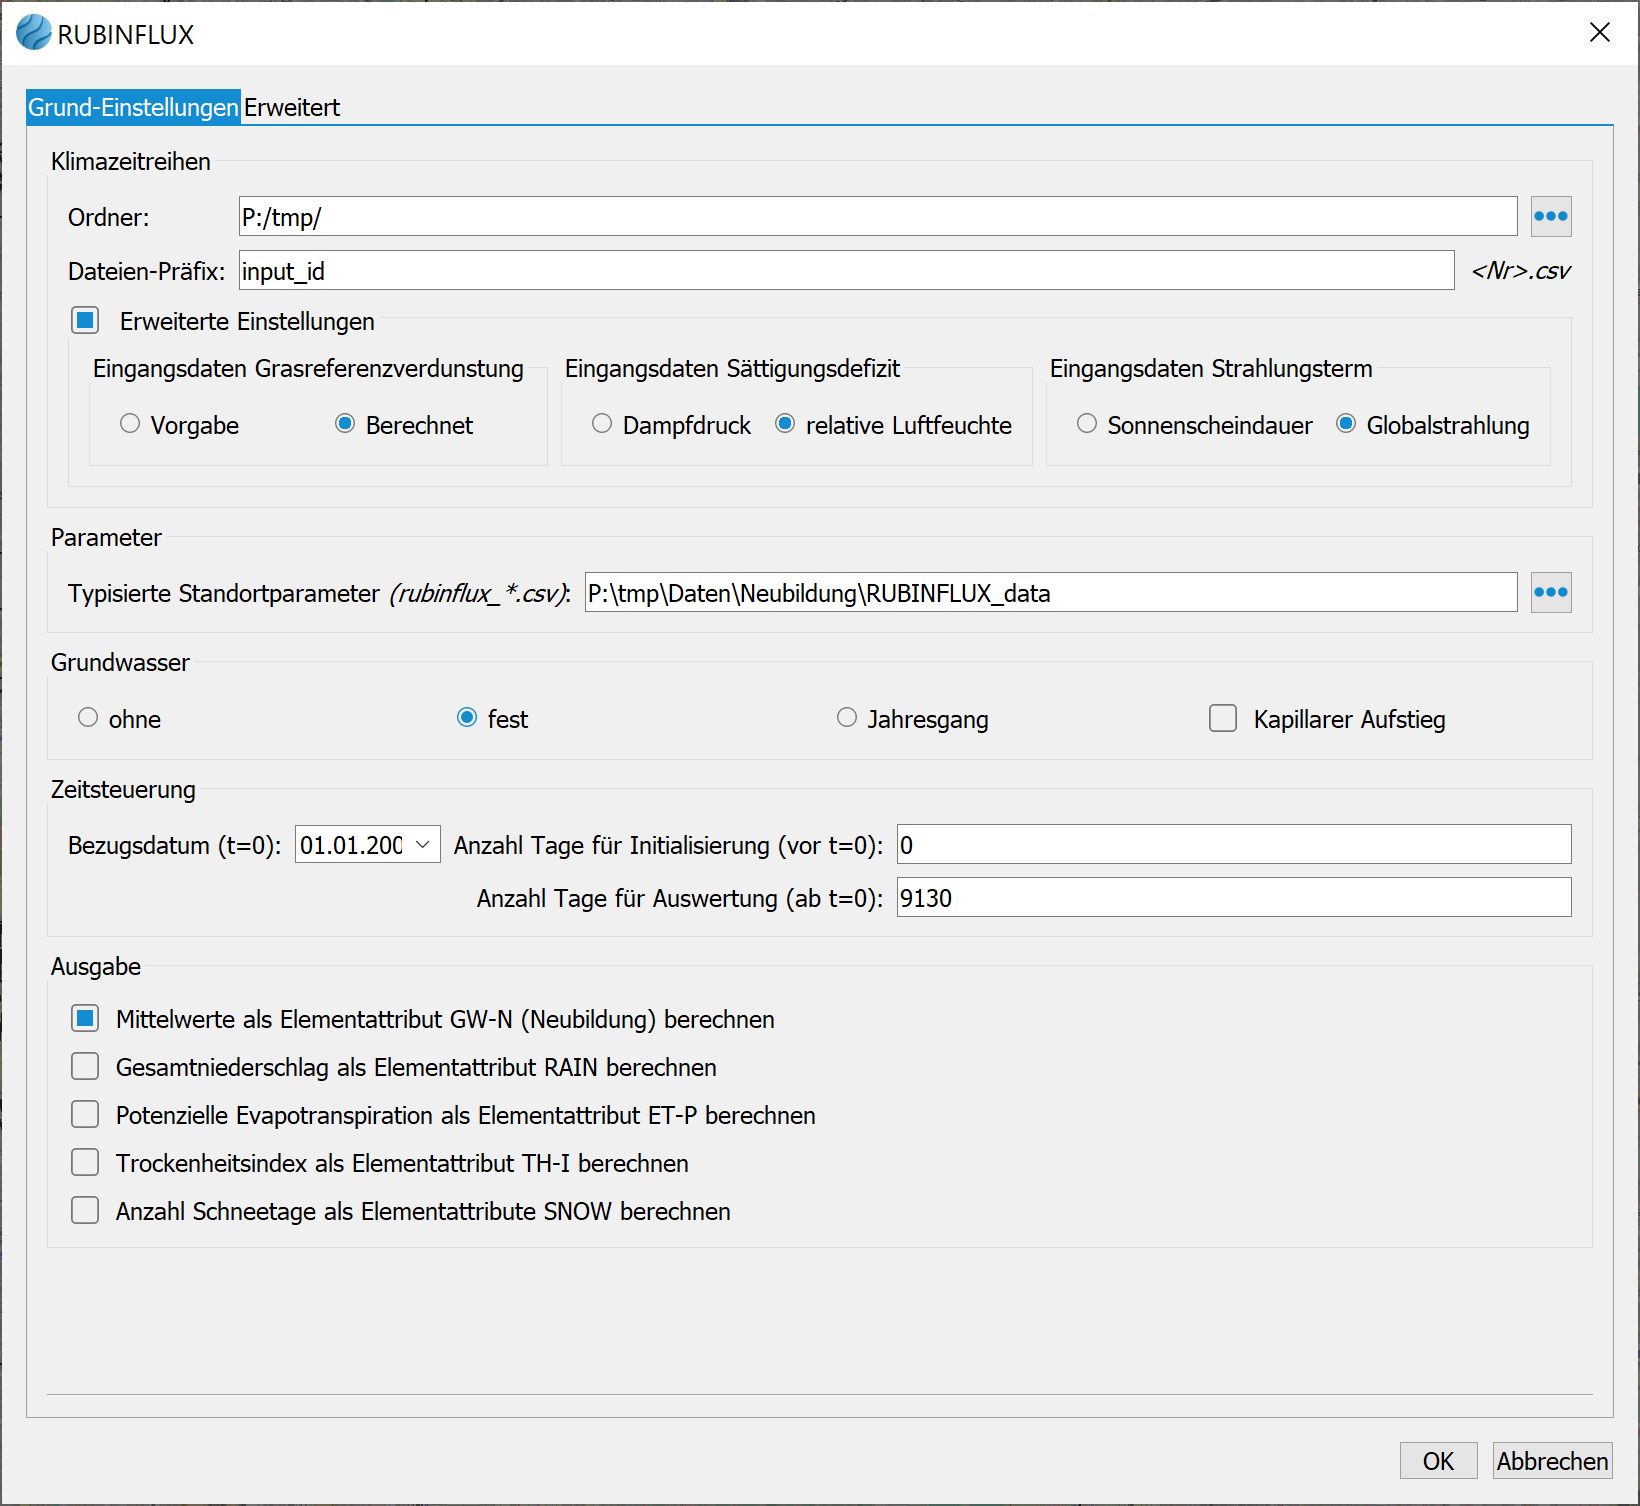Choose Dampfdruck for Sättigungsdefizit input
Viewport: 1640px width, 1506px height.
[602, 424]
